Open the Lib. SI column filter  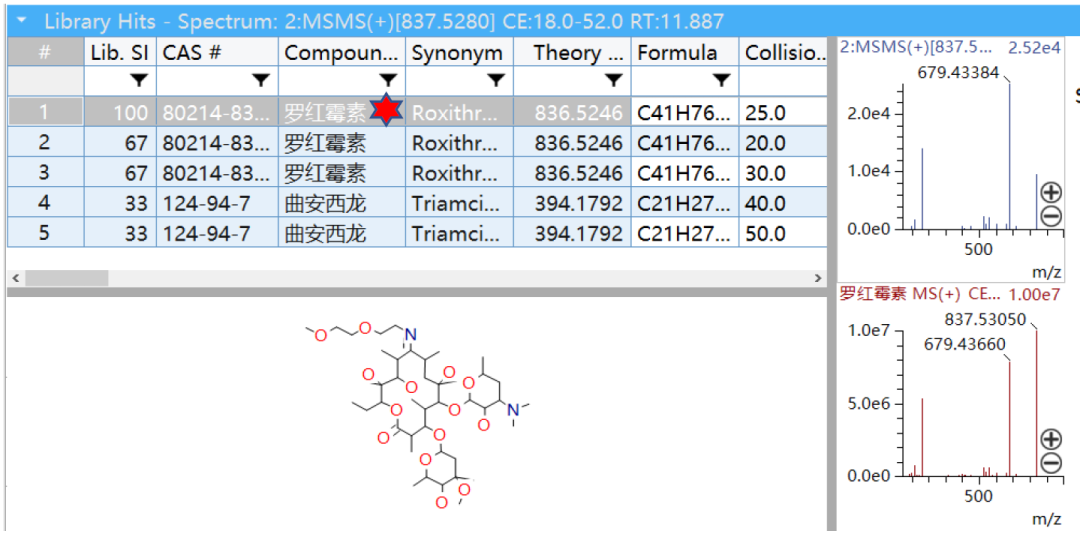[x=139, y=80]
